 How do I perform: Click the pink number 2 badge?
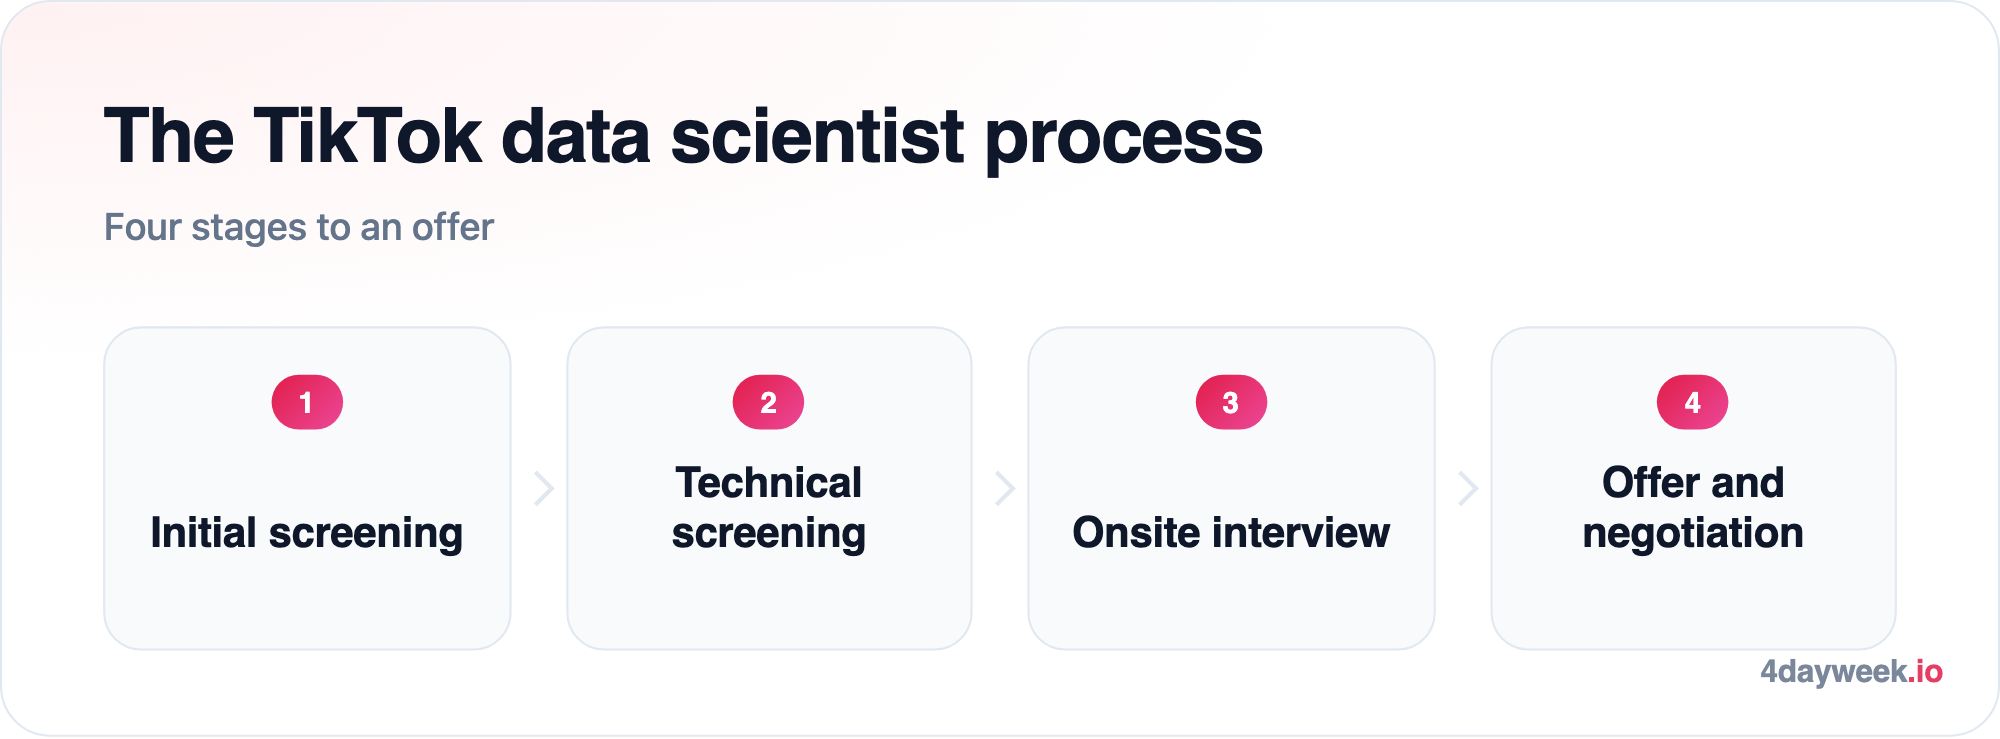click(768, 402)
